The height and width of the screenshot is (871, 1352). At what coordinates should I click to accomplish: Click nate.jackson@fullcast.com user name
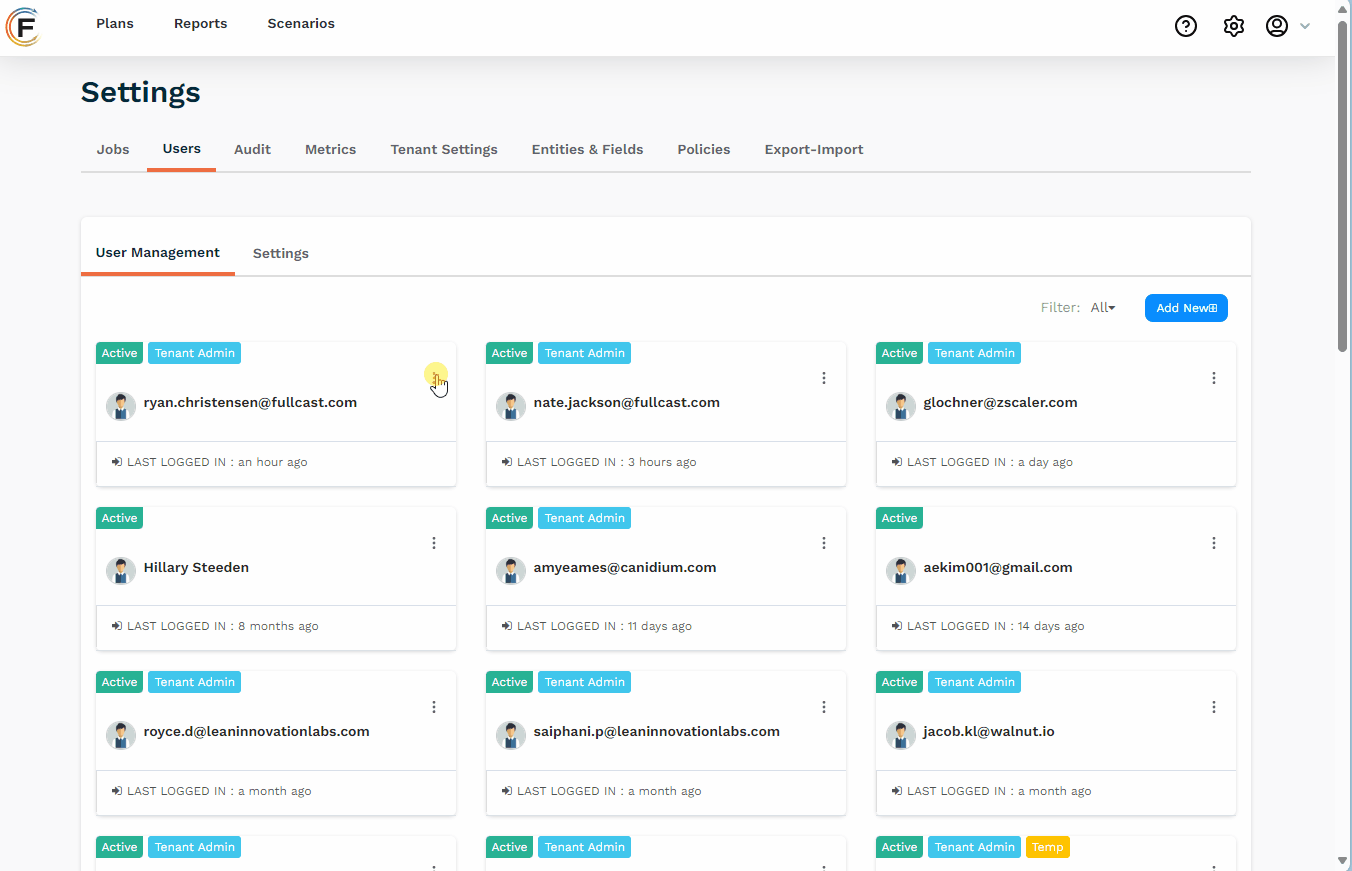click(x=627, y=403)
